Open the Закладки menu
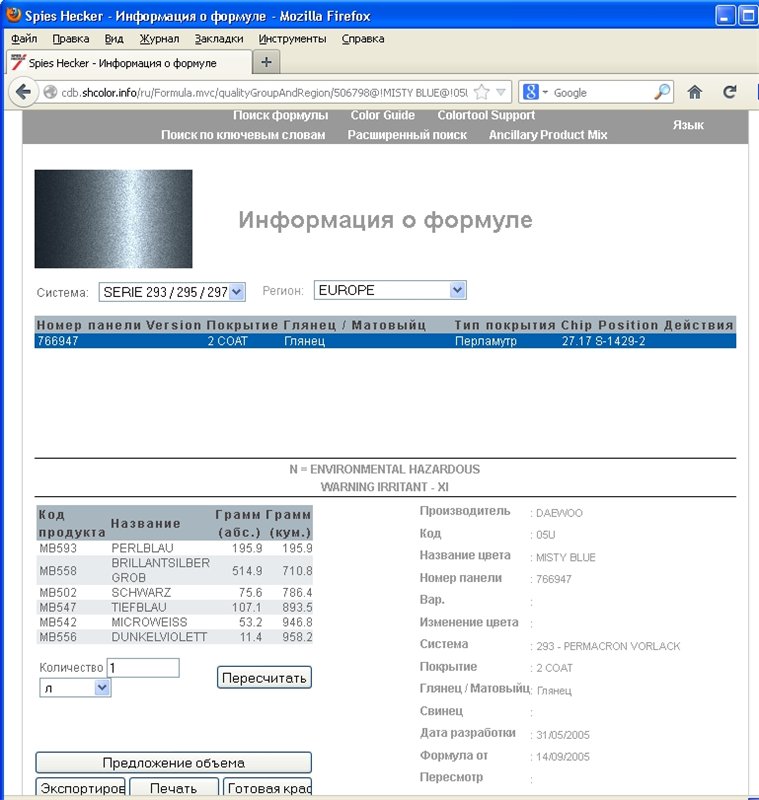Screen dimensions: 759x800 (219, 39)
